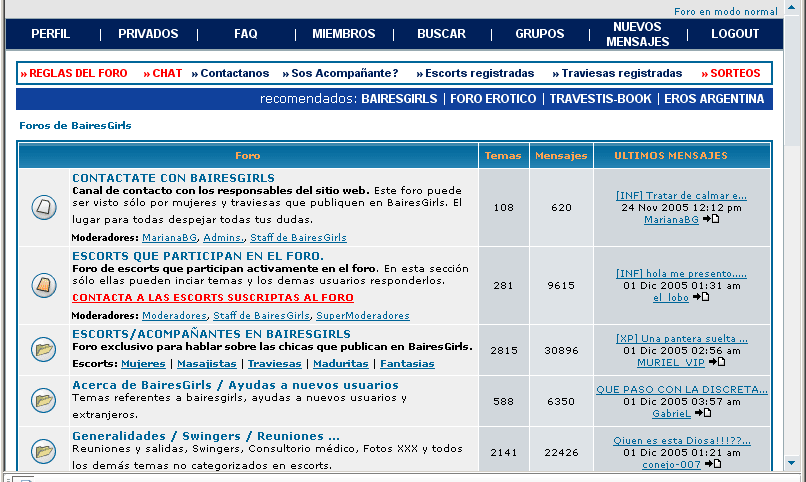Click moderator Admins. link
The width and height of the screenshot is (806, 482).
(224, 237)
